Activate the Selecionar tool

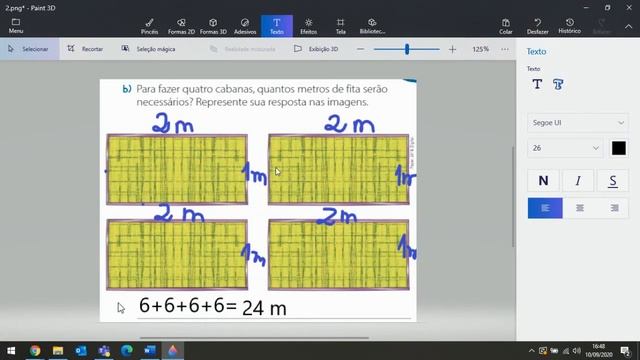coord(29,49)
